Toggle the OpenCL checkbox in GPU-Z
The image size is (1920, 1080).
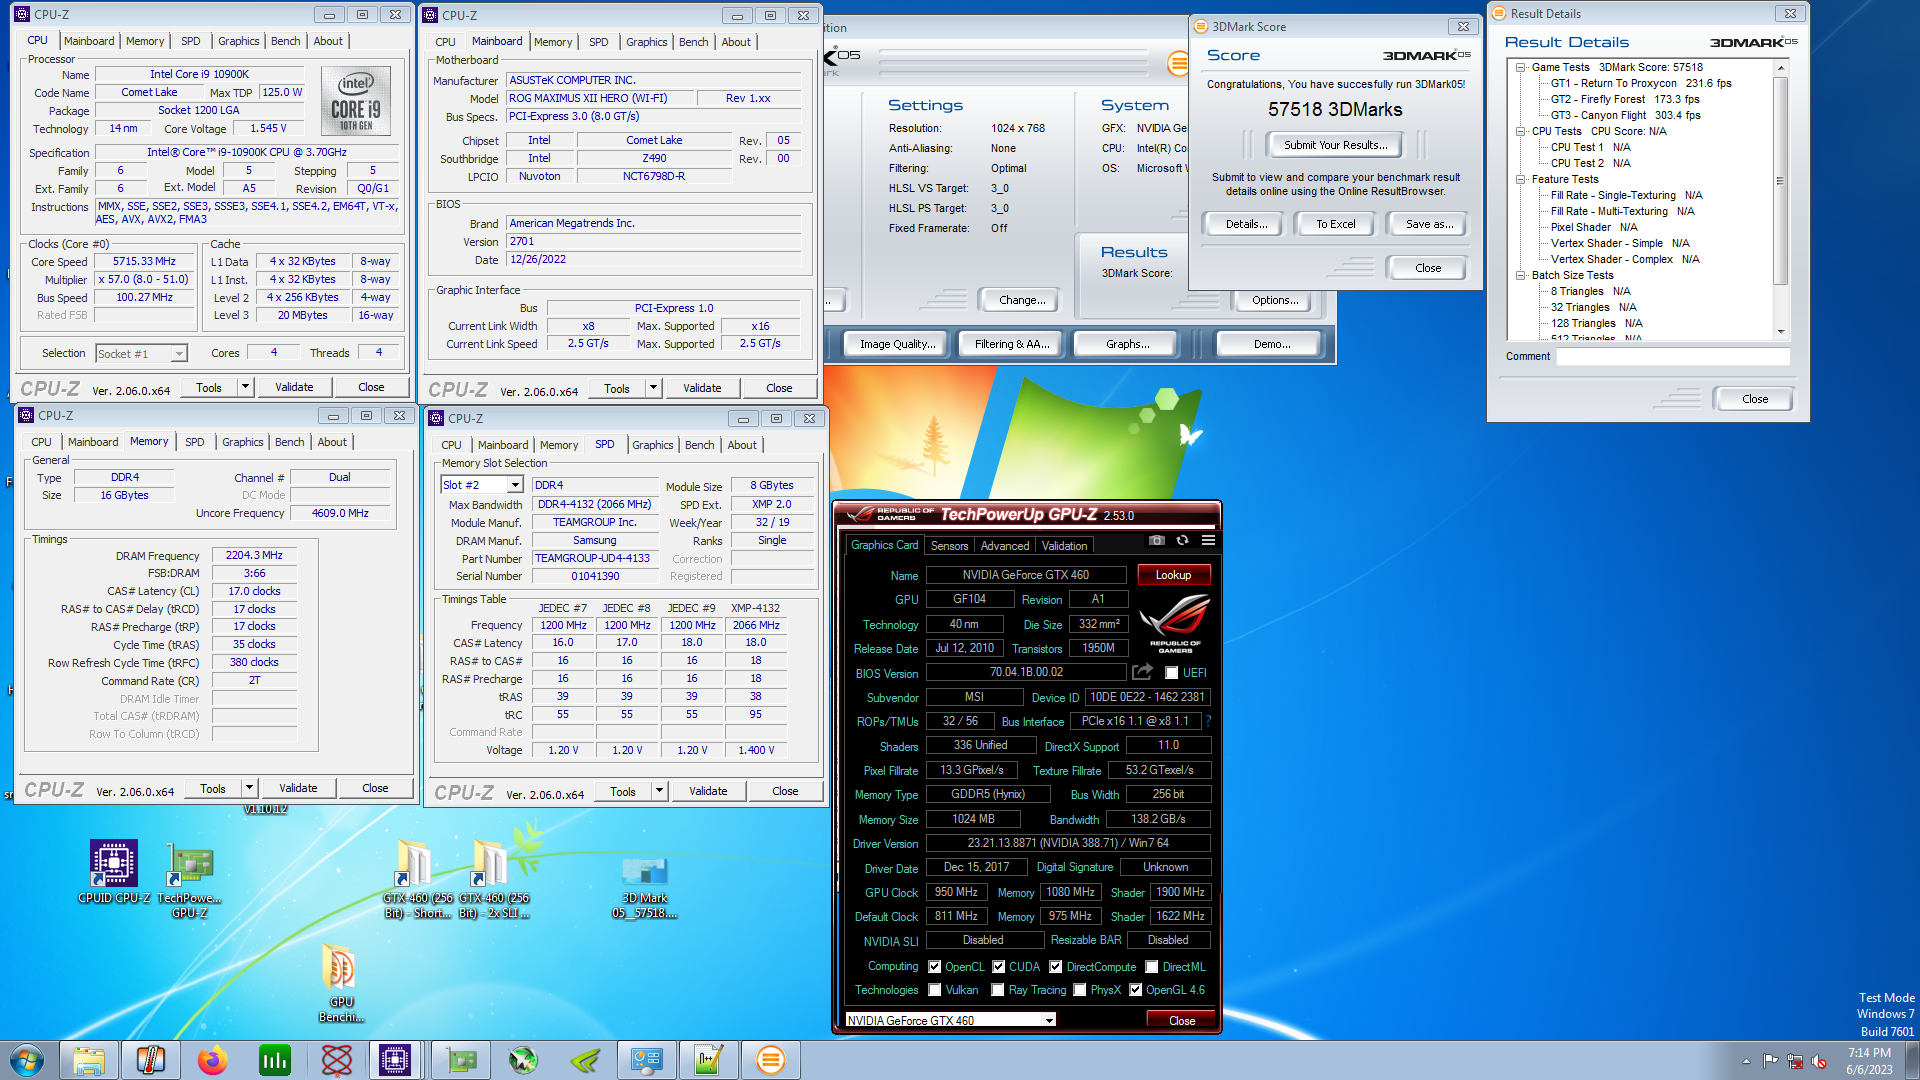tap(935, 967)
